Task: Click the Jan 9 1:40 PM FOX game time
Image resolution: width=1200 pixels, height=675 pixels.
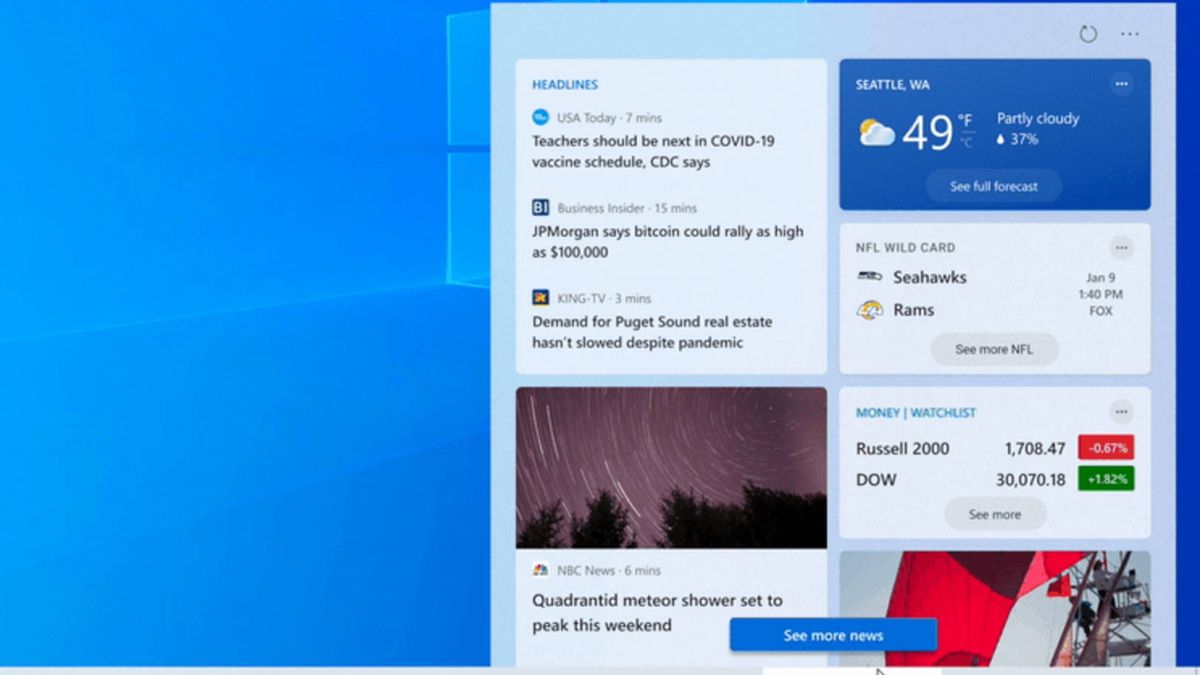Action: point(1100,294)
